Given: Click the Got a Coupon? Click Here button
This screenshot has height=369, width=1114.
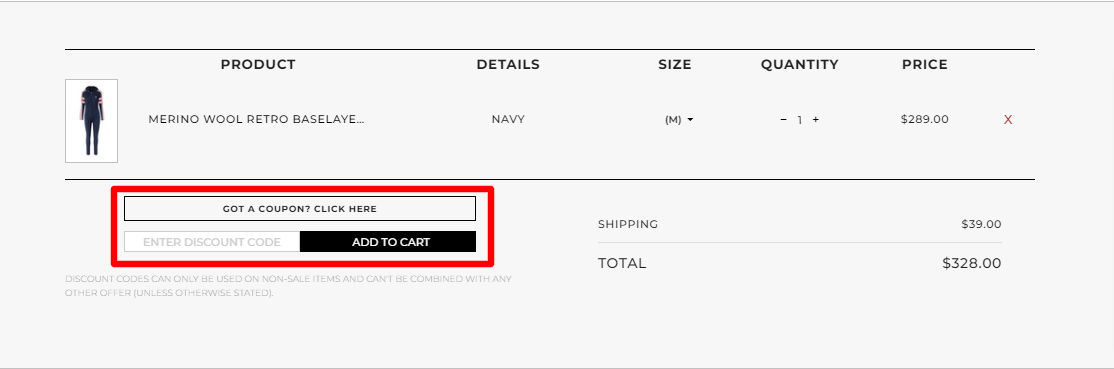Looking at the screenshot, I should tap(300, 208).
